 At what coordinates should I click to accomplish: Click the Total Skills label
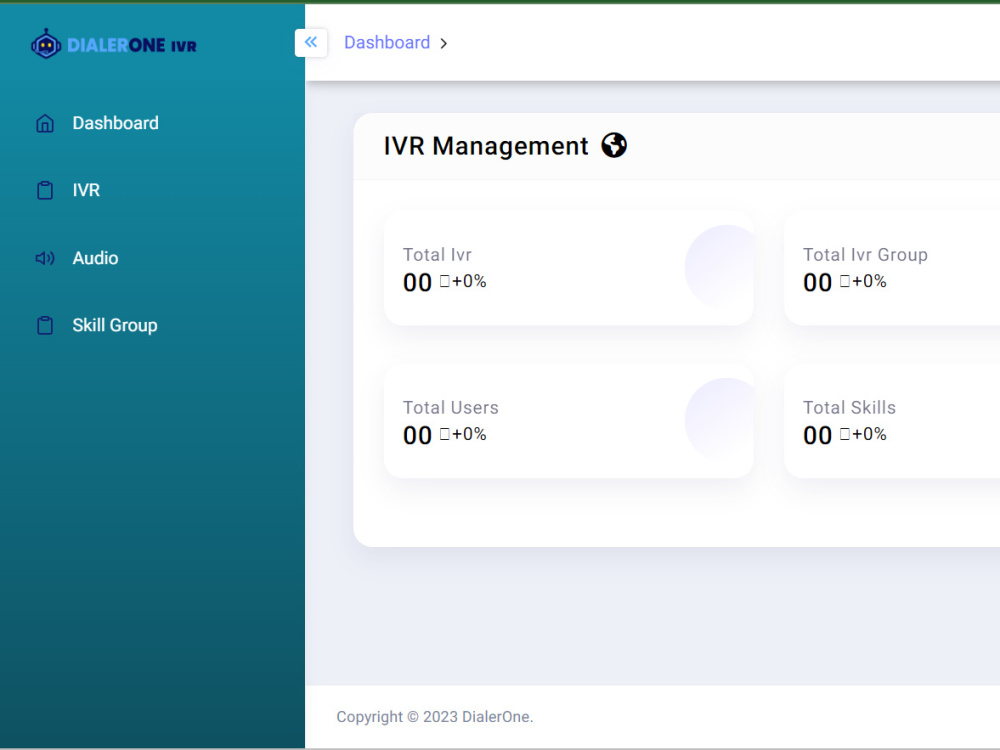849,408
